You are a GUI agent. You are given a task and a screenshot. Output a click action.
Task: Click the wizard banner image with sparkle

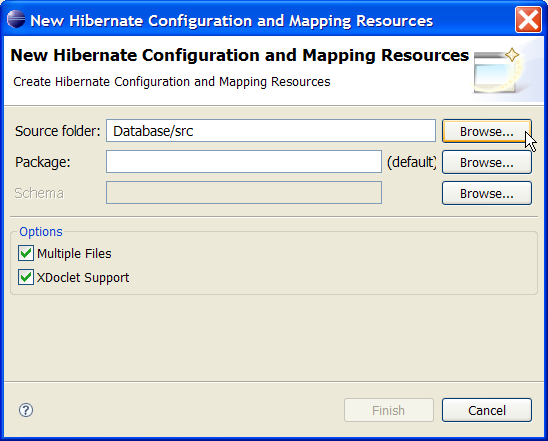pyautogui.click(x=498, y=71)
